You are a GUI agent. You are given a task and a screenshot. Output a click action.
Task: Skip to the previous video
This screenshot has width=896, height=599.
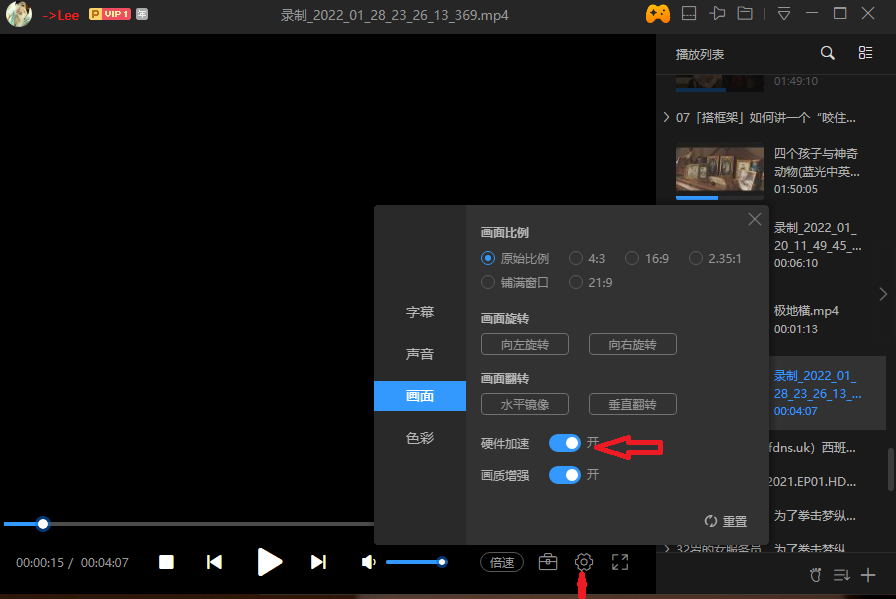coord(214,562)
